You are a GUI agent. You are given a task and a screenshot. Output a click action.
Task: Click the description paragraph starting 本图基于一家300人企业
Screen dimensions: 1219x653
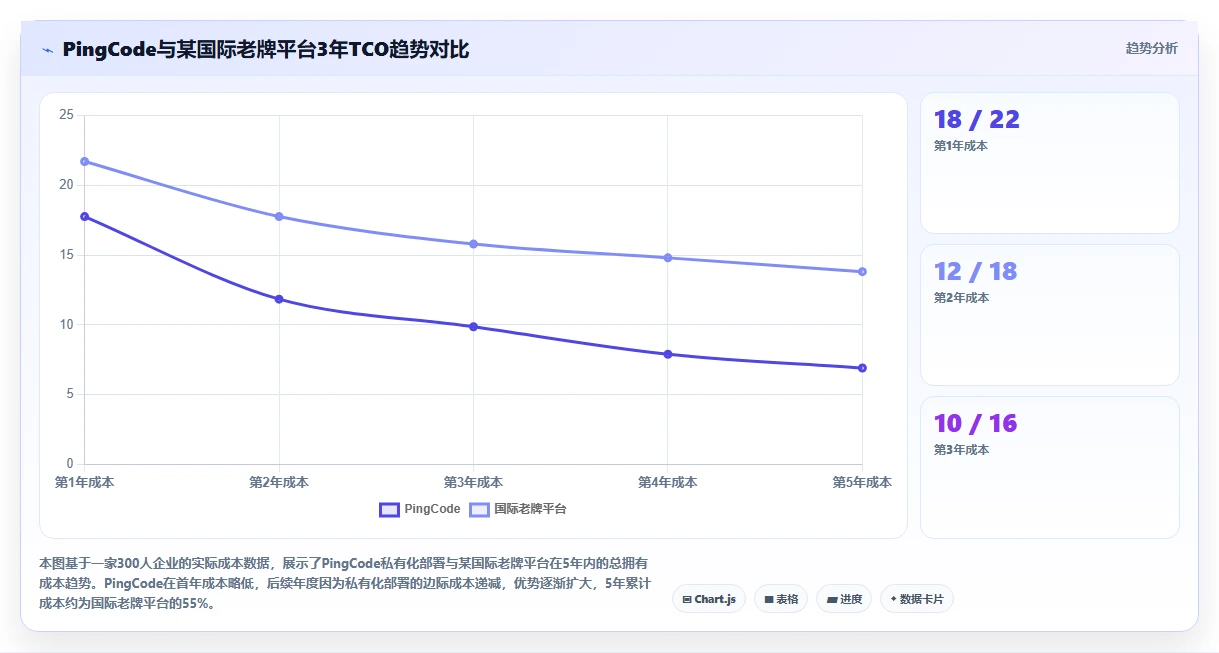345,584
